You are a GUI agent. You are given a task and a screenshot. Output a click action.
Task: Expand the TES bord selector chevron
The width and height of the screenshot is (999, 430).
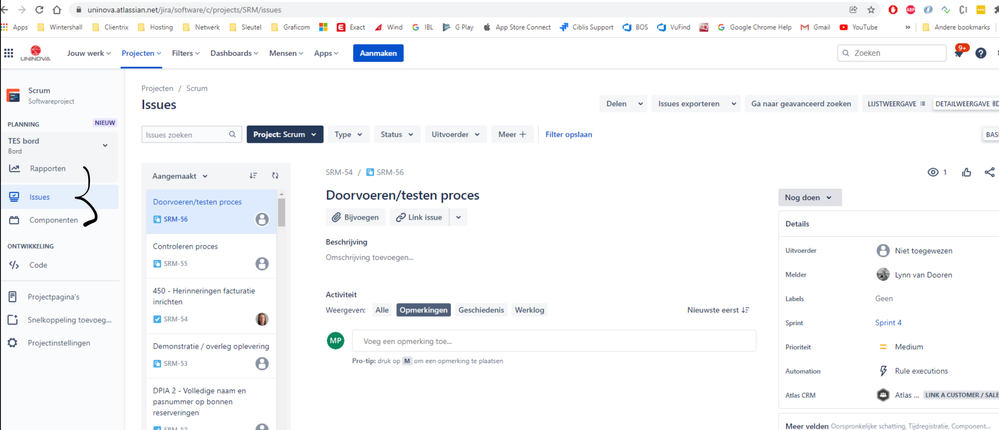point(105,146)
